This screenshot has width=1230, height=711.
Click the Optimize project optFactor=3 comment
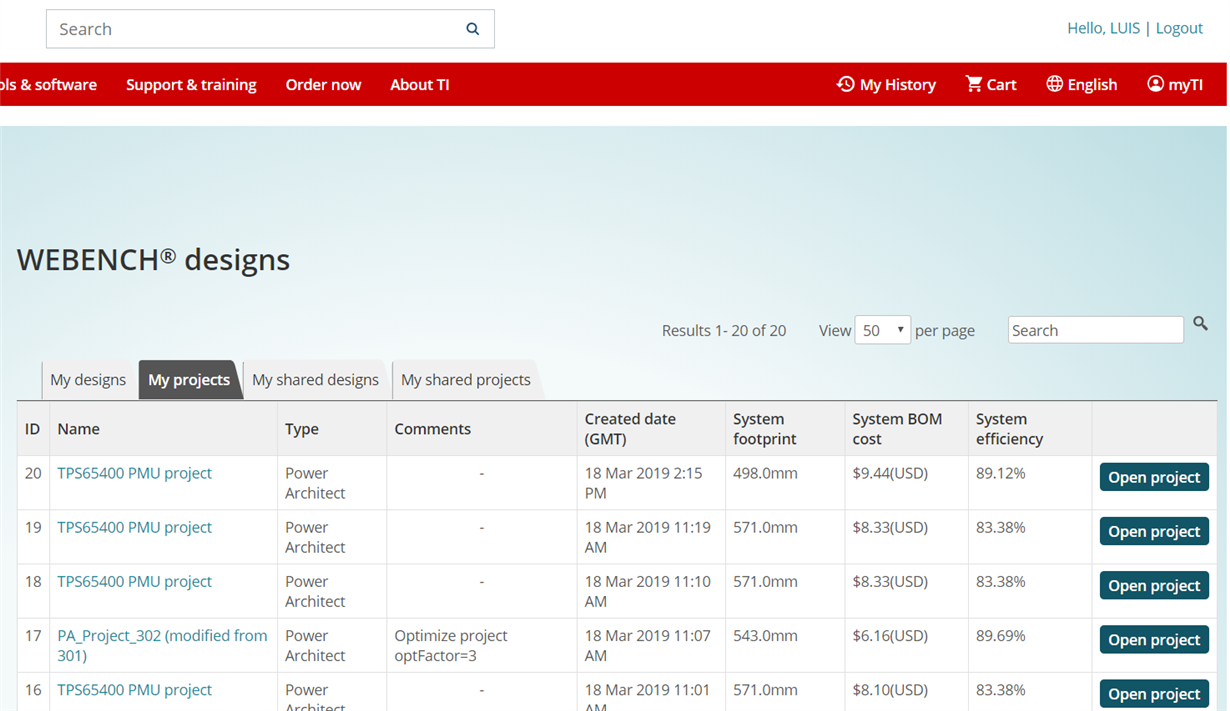coord(451,645)
